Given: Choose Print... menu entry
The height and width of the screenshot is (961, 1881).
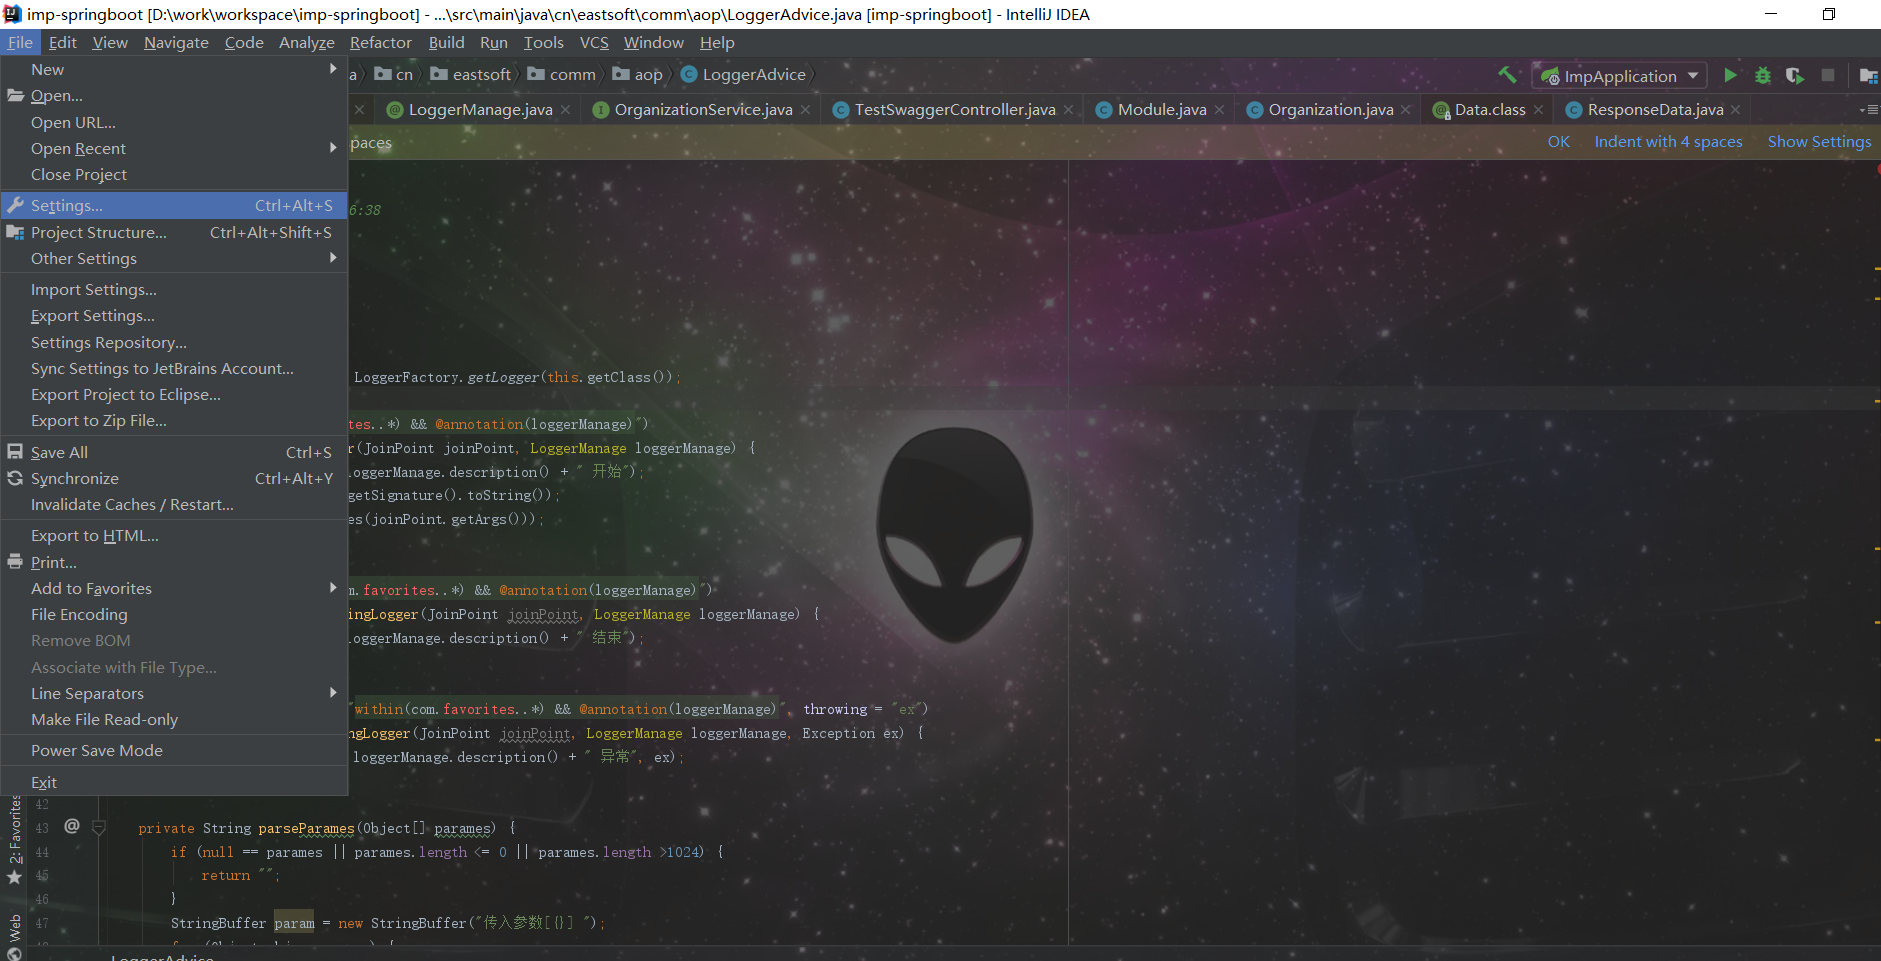Looking at the screenshot, I should click(x=174, y=563).
